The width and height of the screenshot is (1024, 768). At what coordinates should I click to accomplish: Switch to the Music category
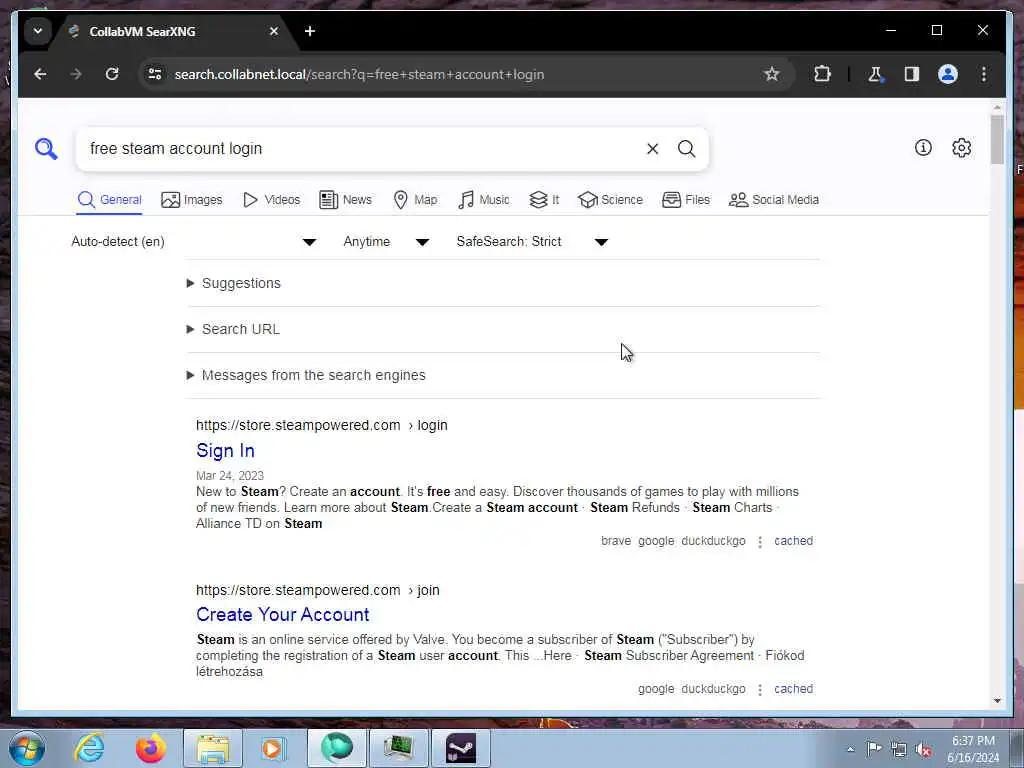coord(484,200)
